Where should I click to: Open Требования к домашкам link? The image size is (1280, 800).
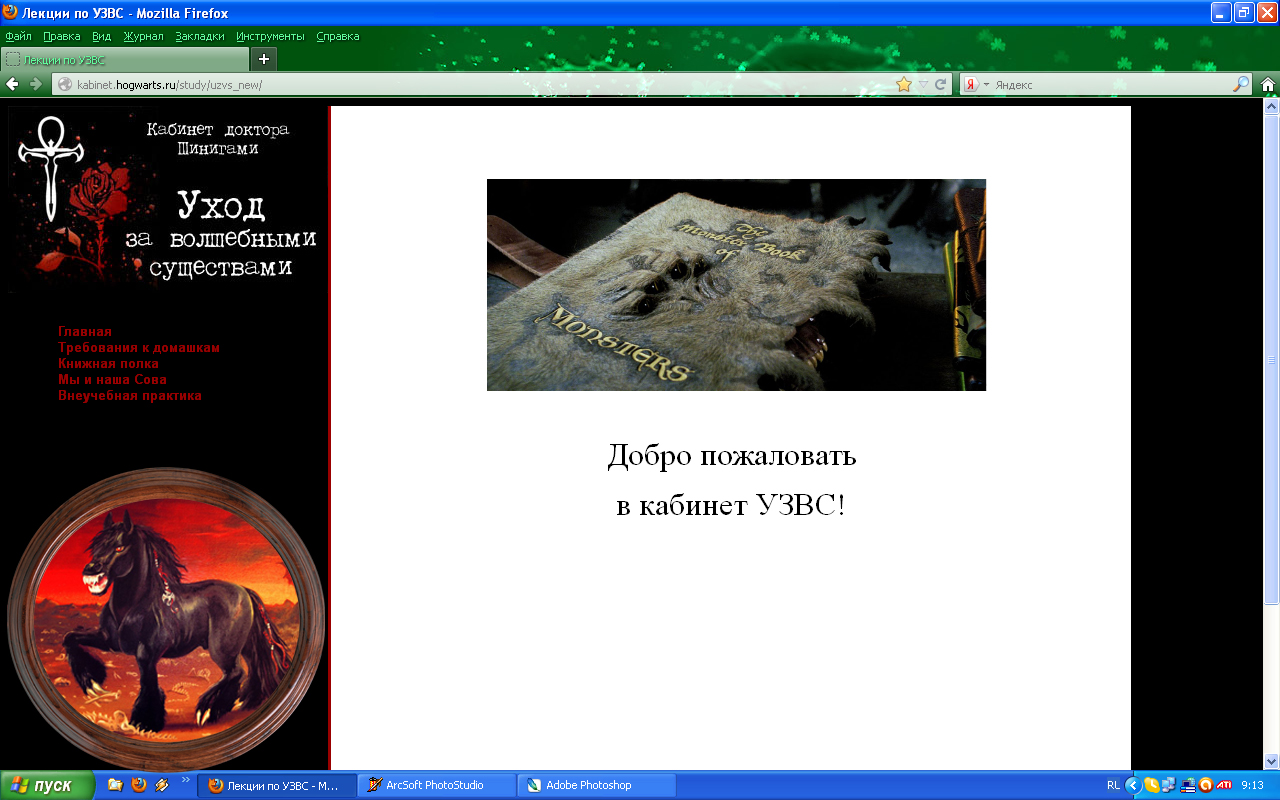coord(139,347)
